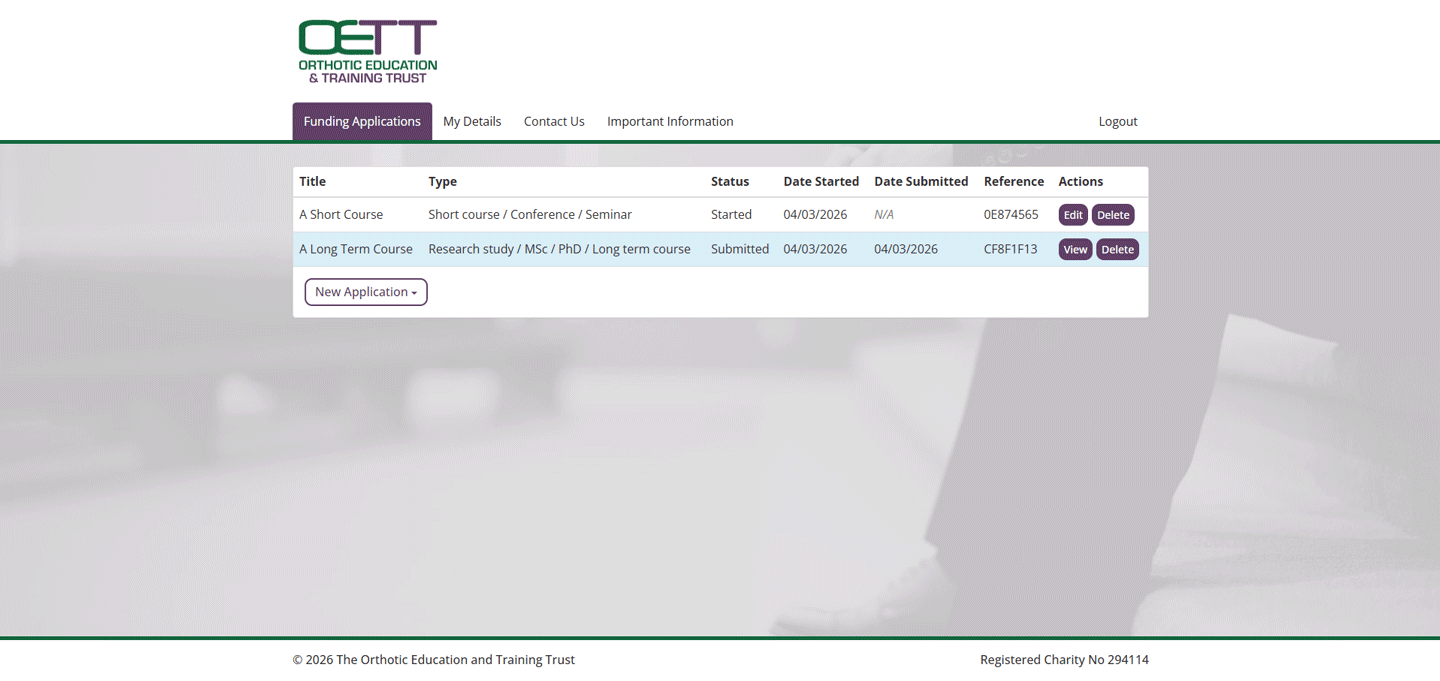
Task: Click the Status column header
Action: (x=729, y=181)
